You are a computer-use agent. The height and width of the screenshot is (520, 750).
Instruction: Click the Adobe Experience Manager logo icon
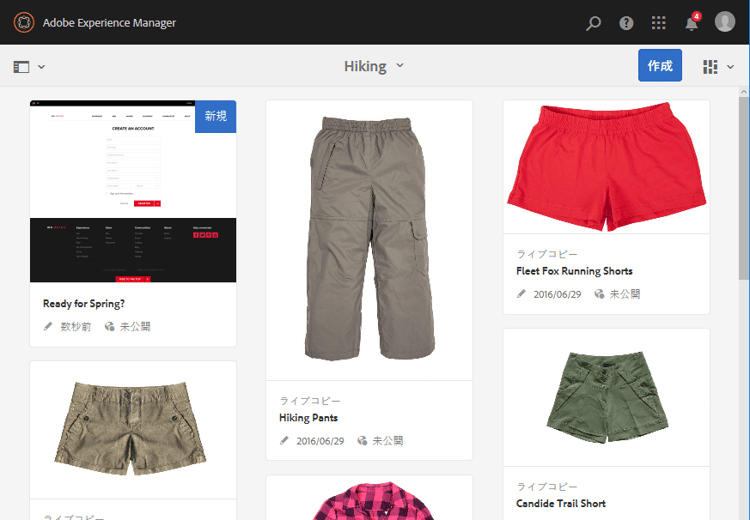(23, 22)
